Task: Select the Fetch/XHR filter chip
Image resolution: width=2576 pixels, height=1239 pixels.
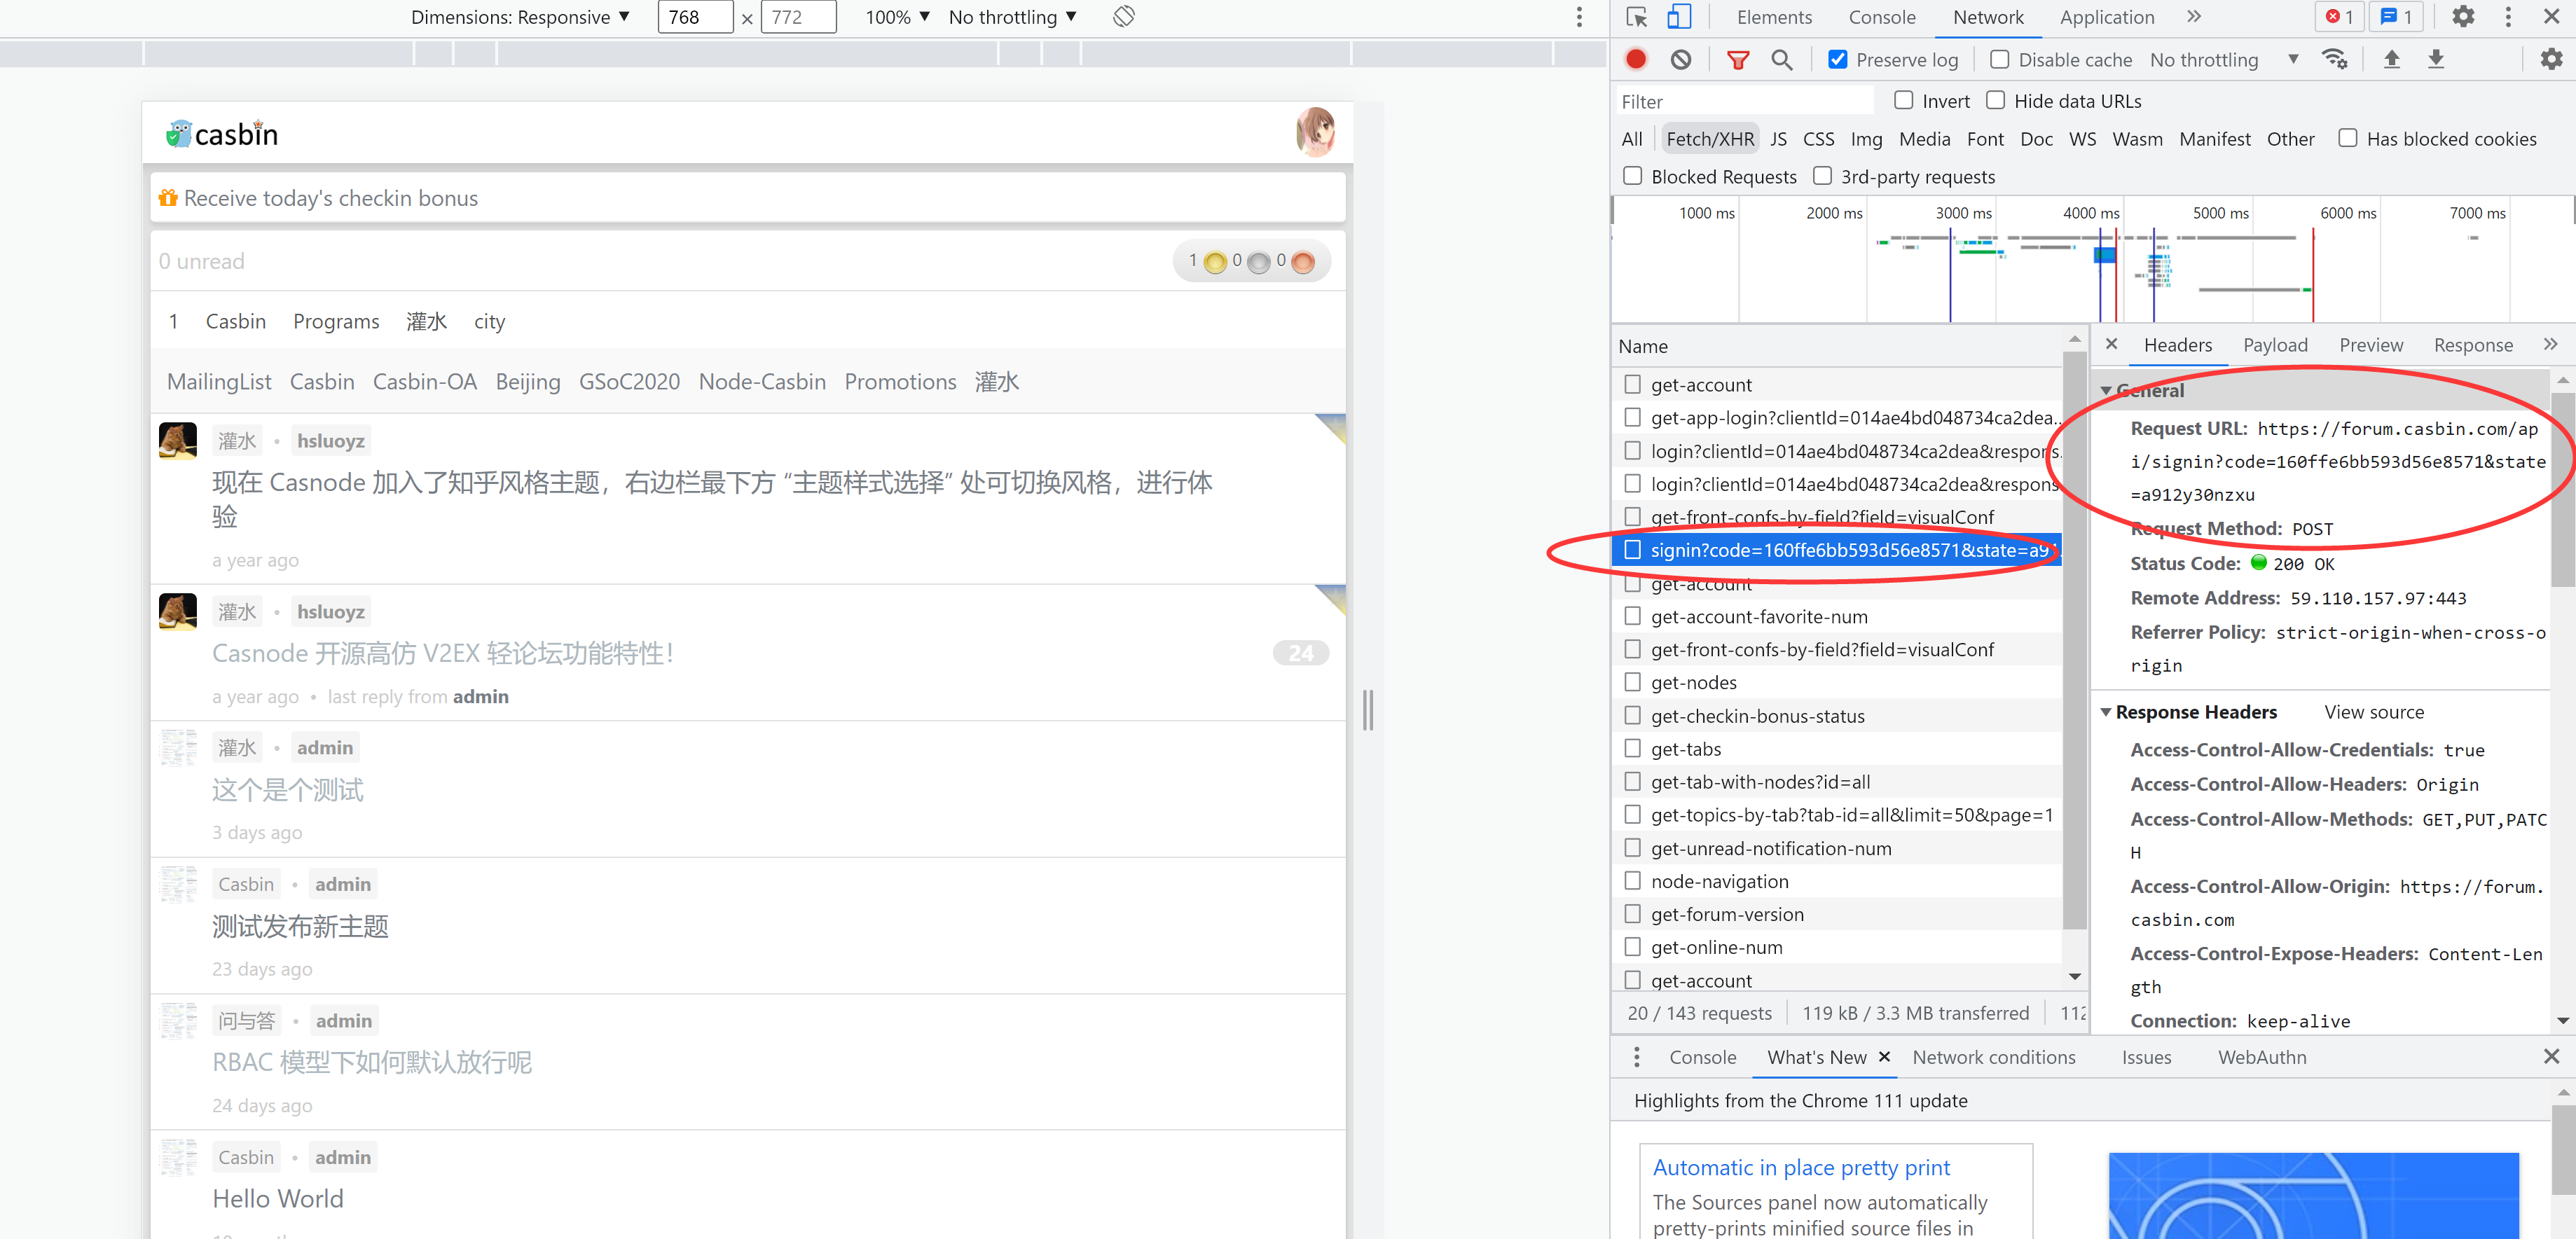Action: pyautogui.click(x=1710, y=138)
